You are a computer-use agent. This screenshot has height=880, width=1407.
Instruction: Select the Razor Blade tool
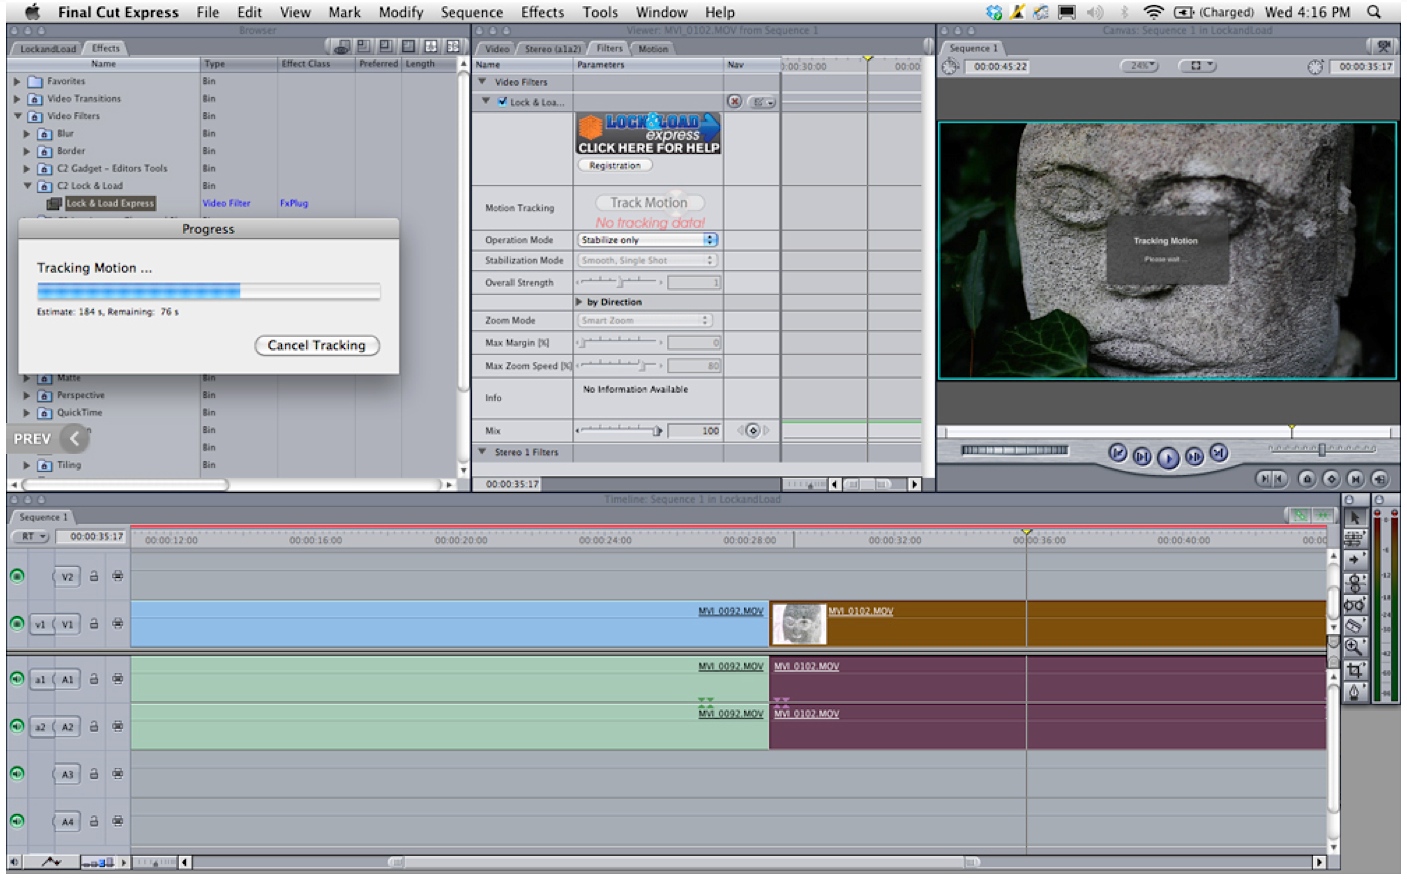[x=1355, y=626]
